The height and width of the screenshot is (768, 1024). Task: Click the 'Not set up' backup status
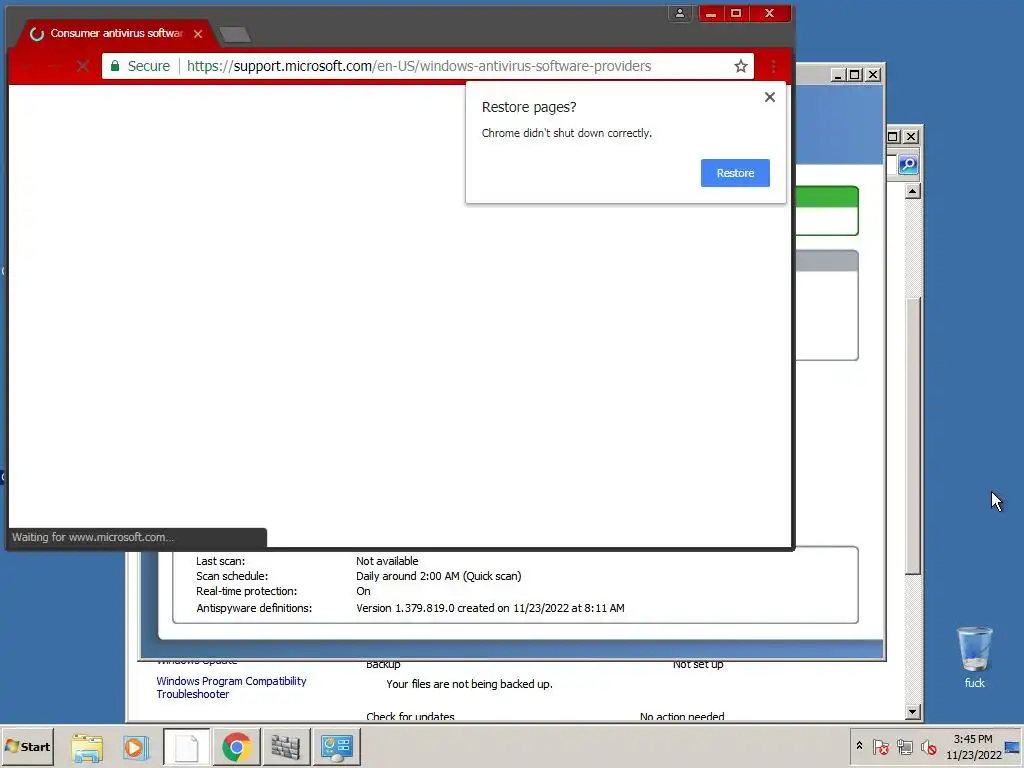point(698,665)
